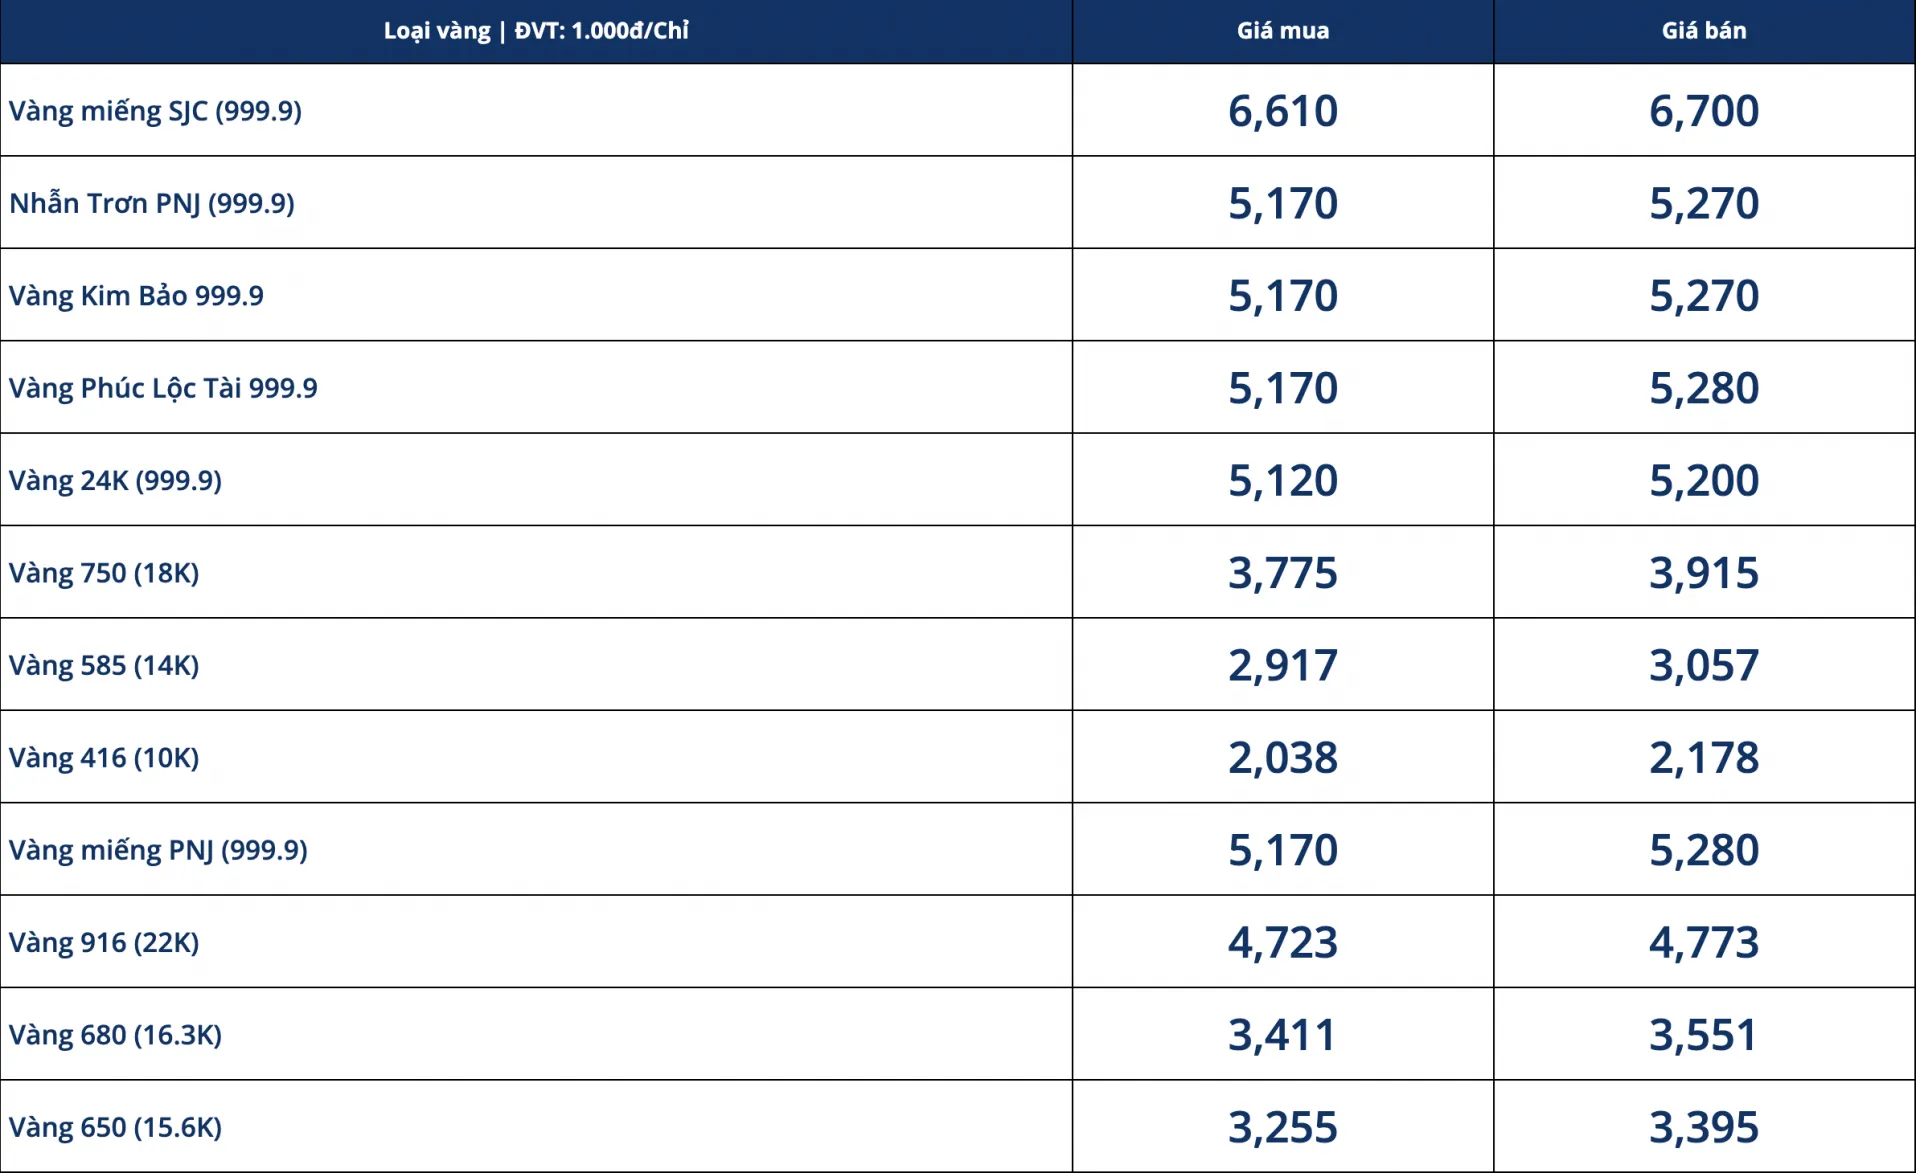This screenshot has width=1920, height=1173.
Task: Select the 18K sell price 3,915
Action: tap(1704, 572)
